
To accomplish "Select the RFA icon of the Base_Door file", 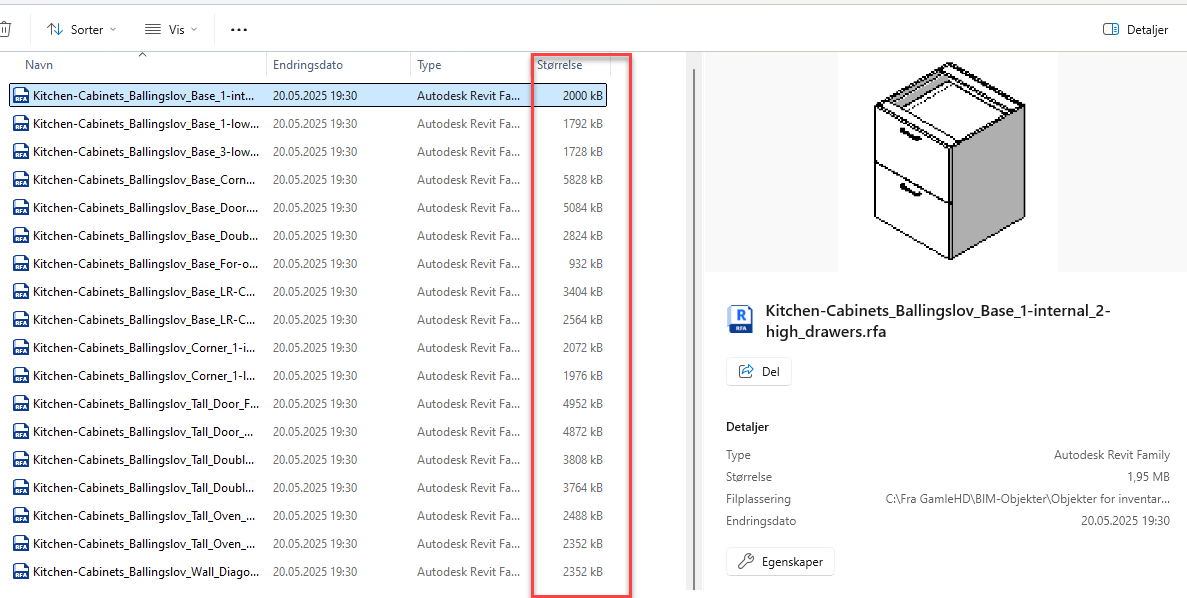I will [x=21, y=207].
